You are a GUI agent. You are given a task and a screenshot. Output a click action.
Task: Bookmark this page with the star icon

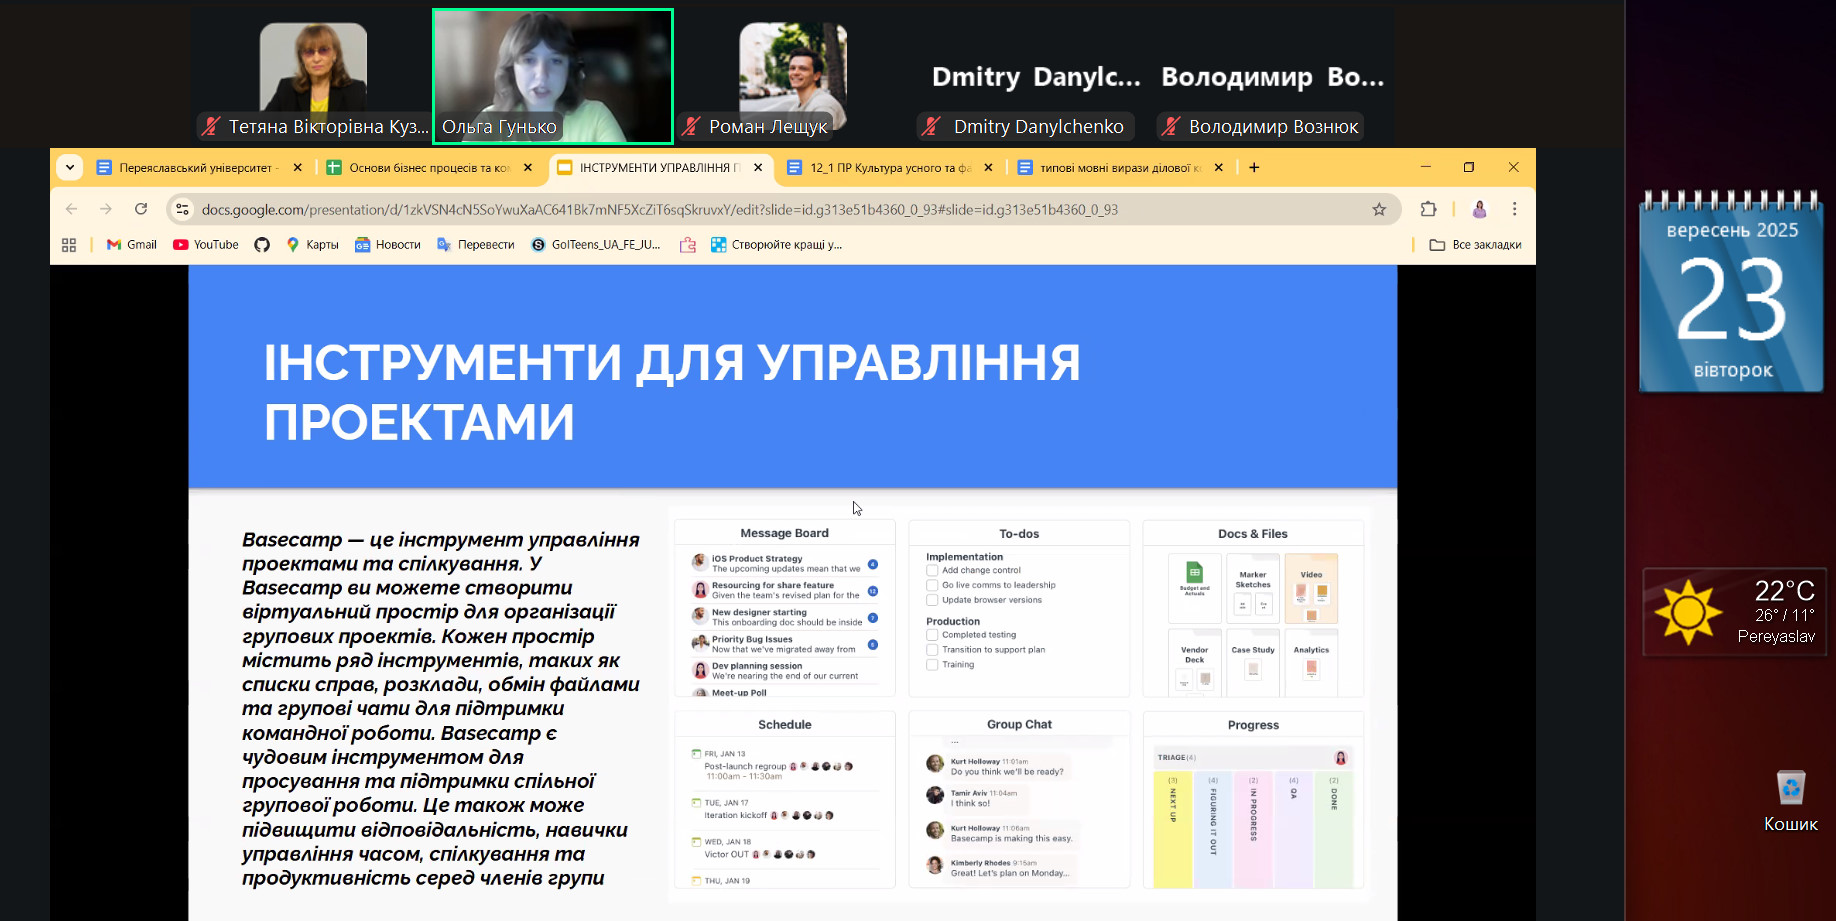1379,209
